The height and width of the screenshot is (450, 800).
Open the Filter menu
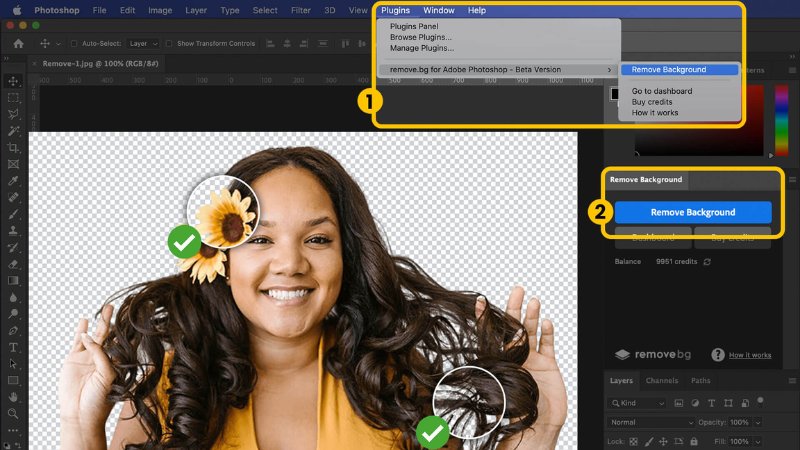tap(301, 10)
